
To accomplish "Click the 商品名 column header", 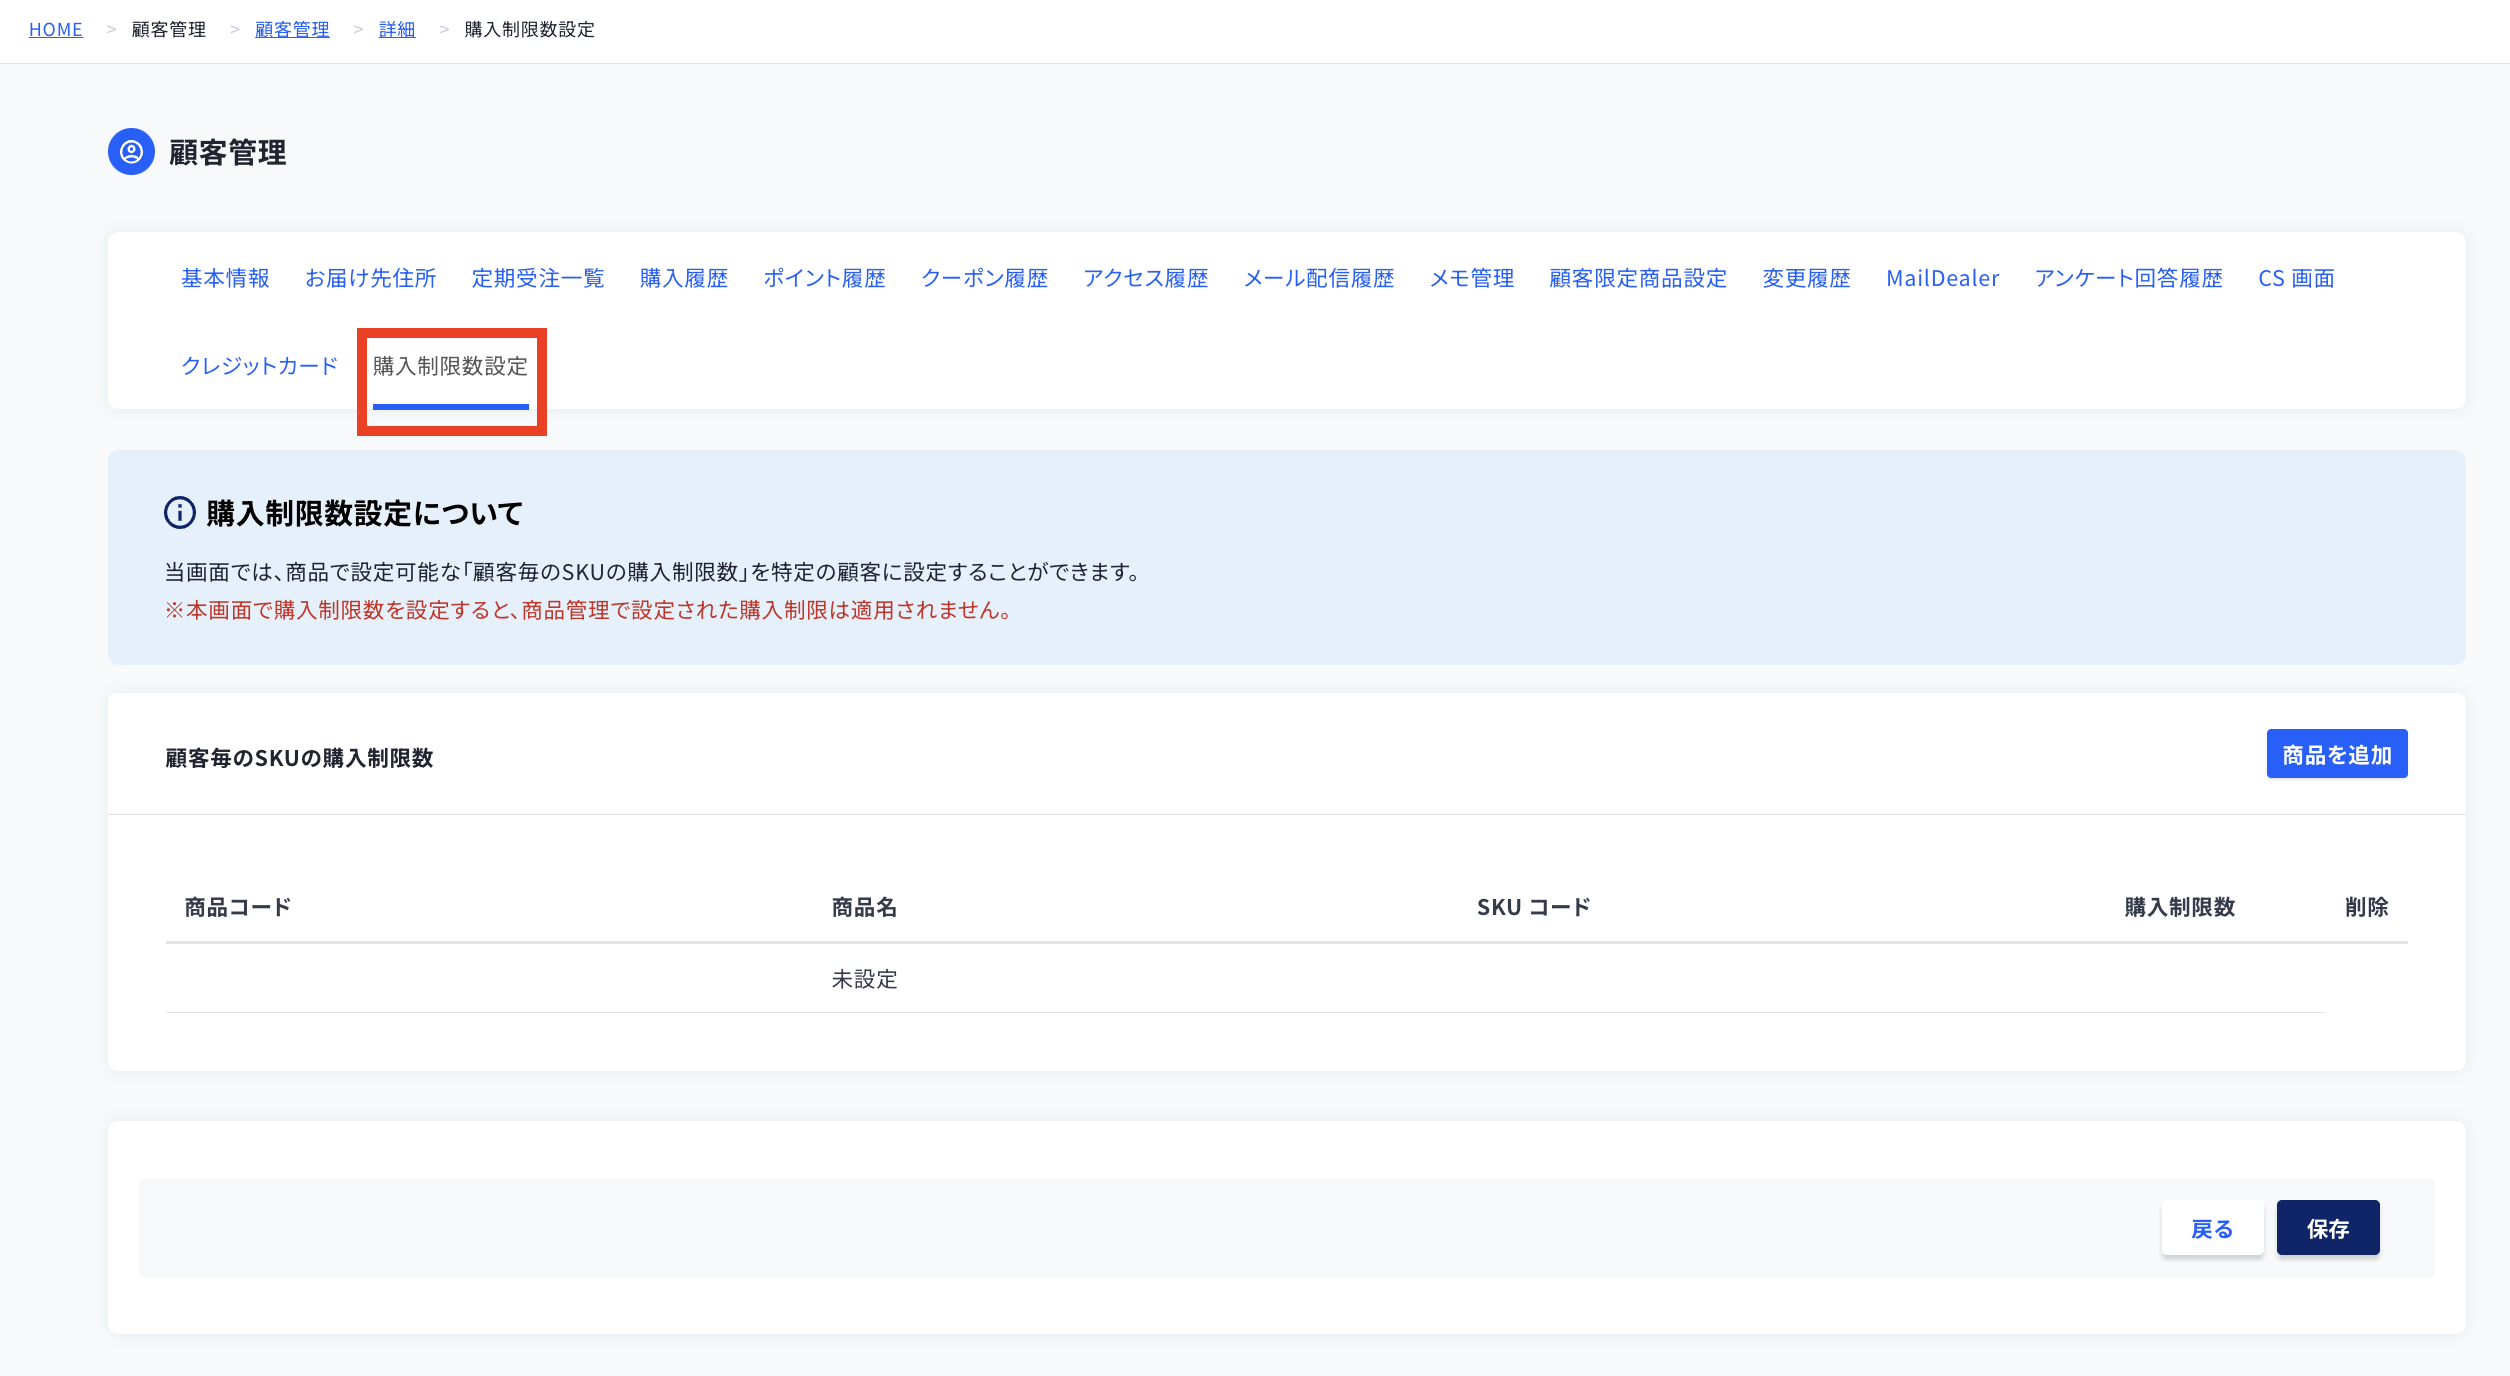I will (x=865, y=907).
